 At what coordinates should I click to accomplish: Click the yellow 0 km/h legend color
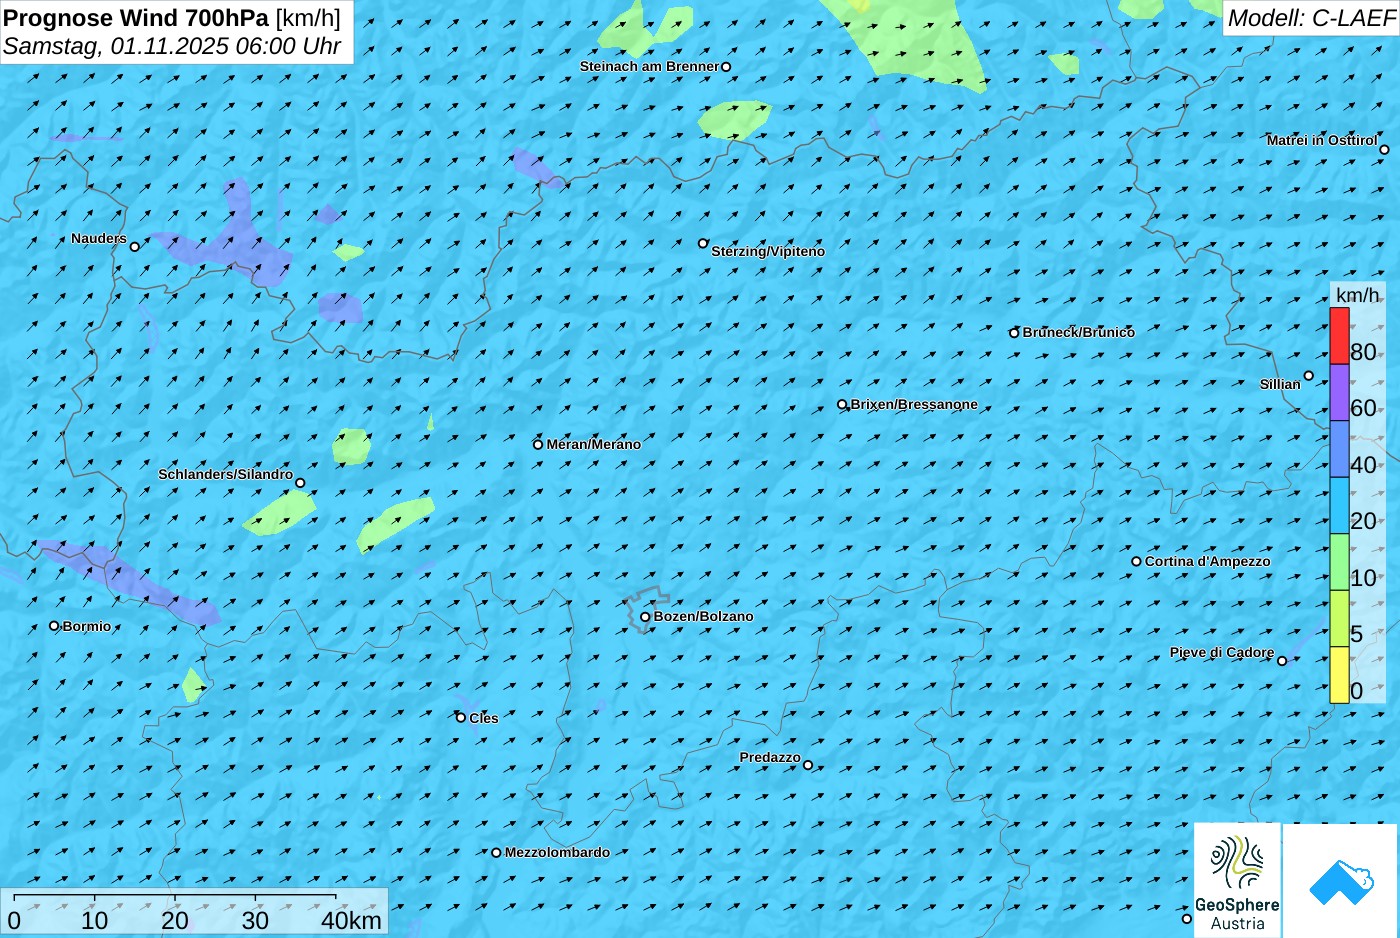(x=1339, y=675)
